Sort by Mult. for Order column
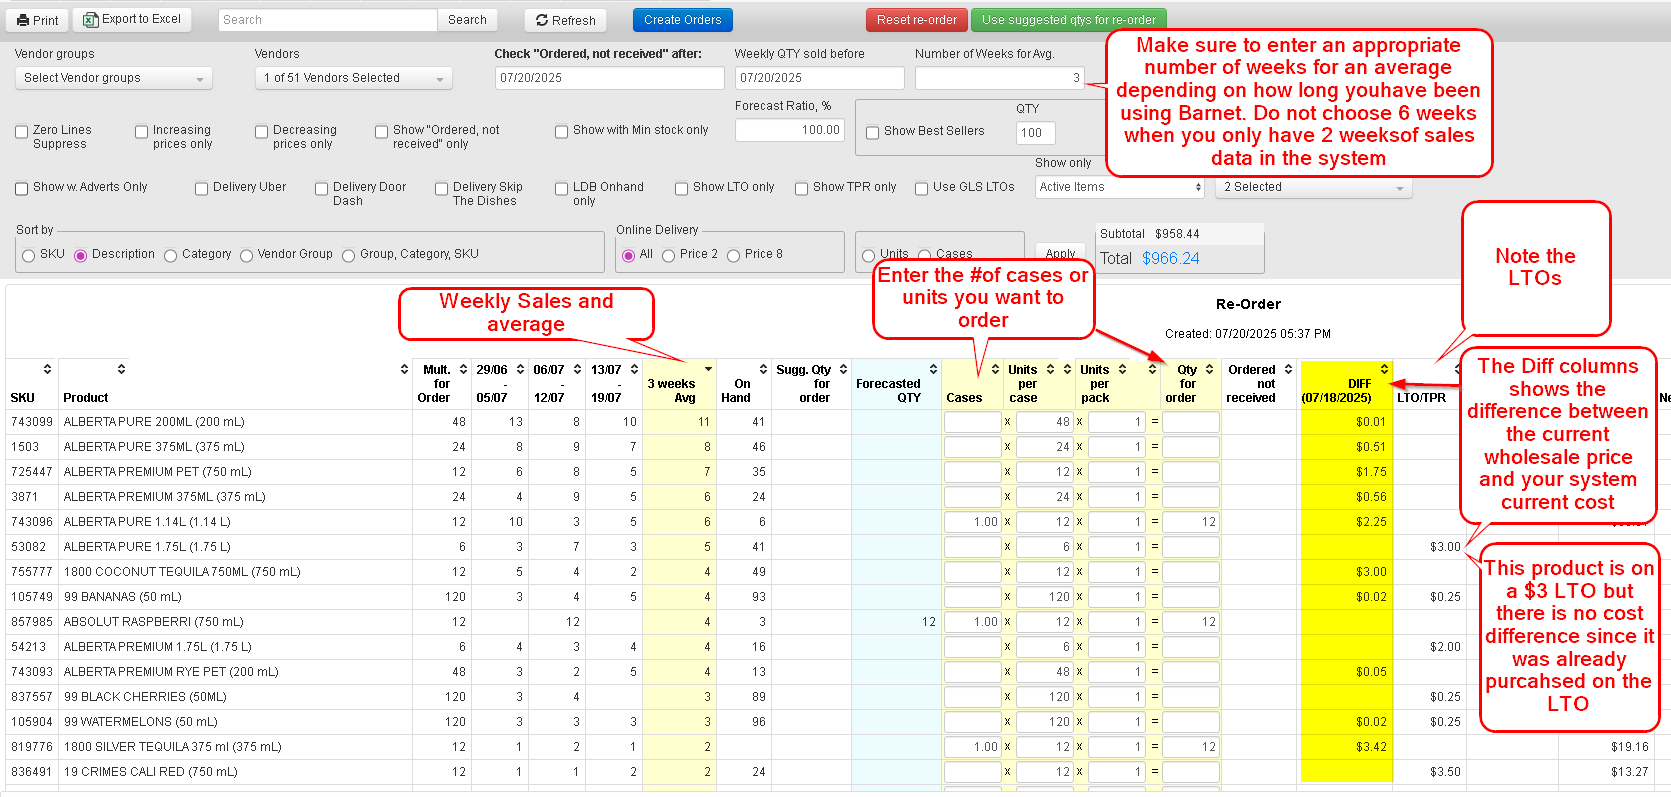 coord(463,369)
